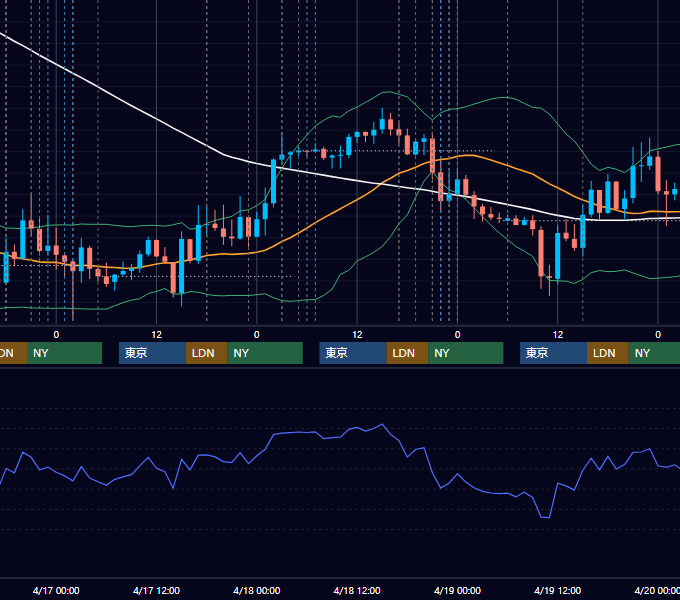Screen dimensions: 680x600
Task: Click the 4/17 12:00 date label
Action: [156, 590]
